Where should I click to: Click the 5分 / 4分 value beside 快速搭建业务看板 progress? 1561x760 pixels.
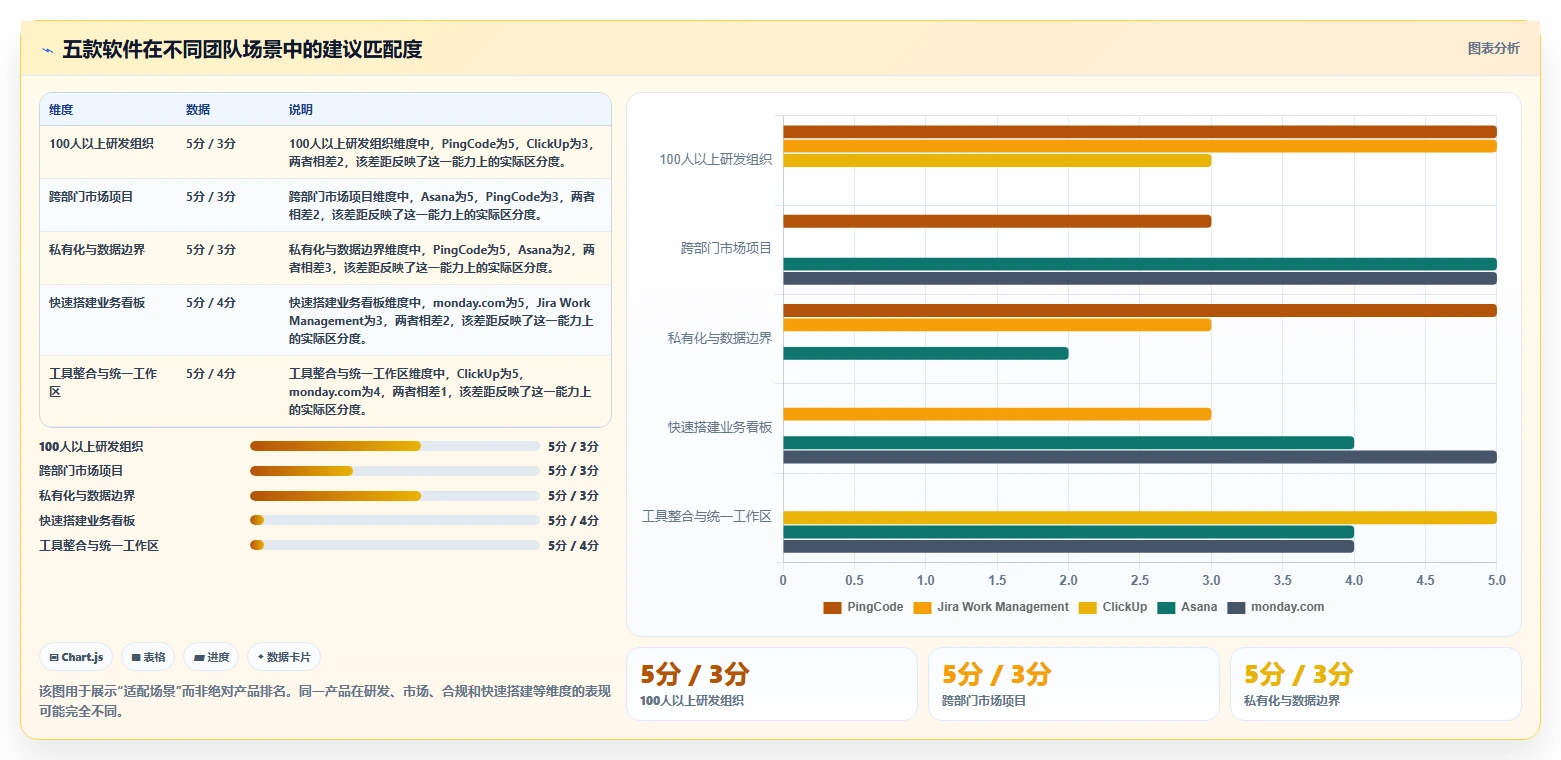click(x=573, y=521)
